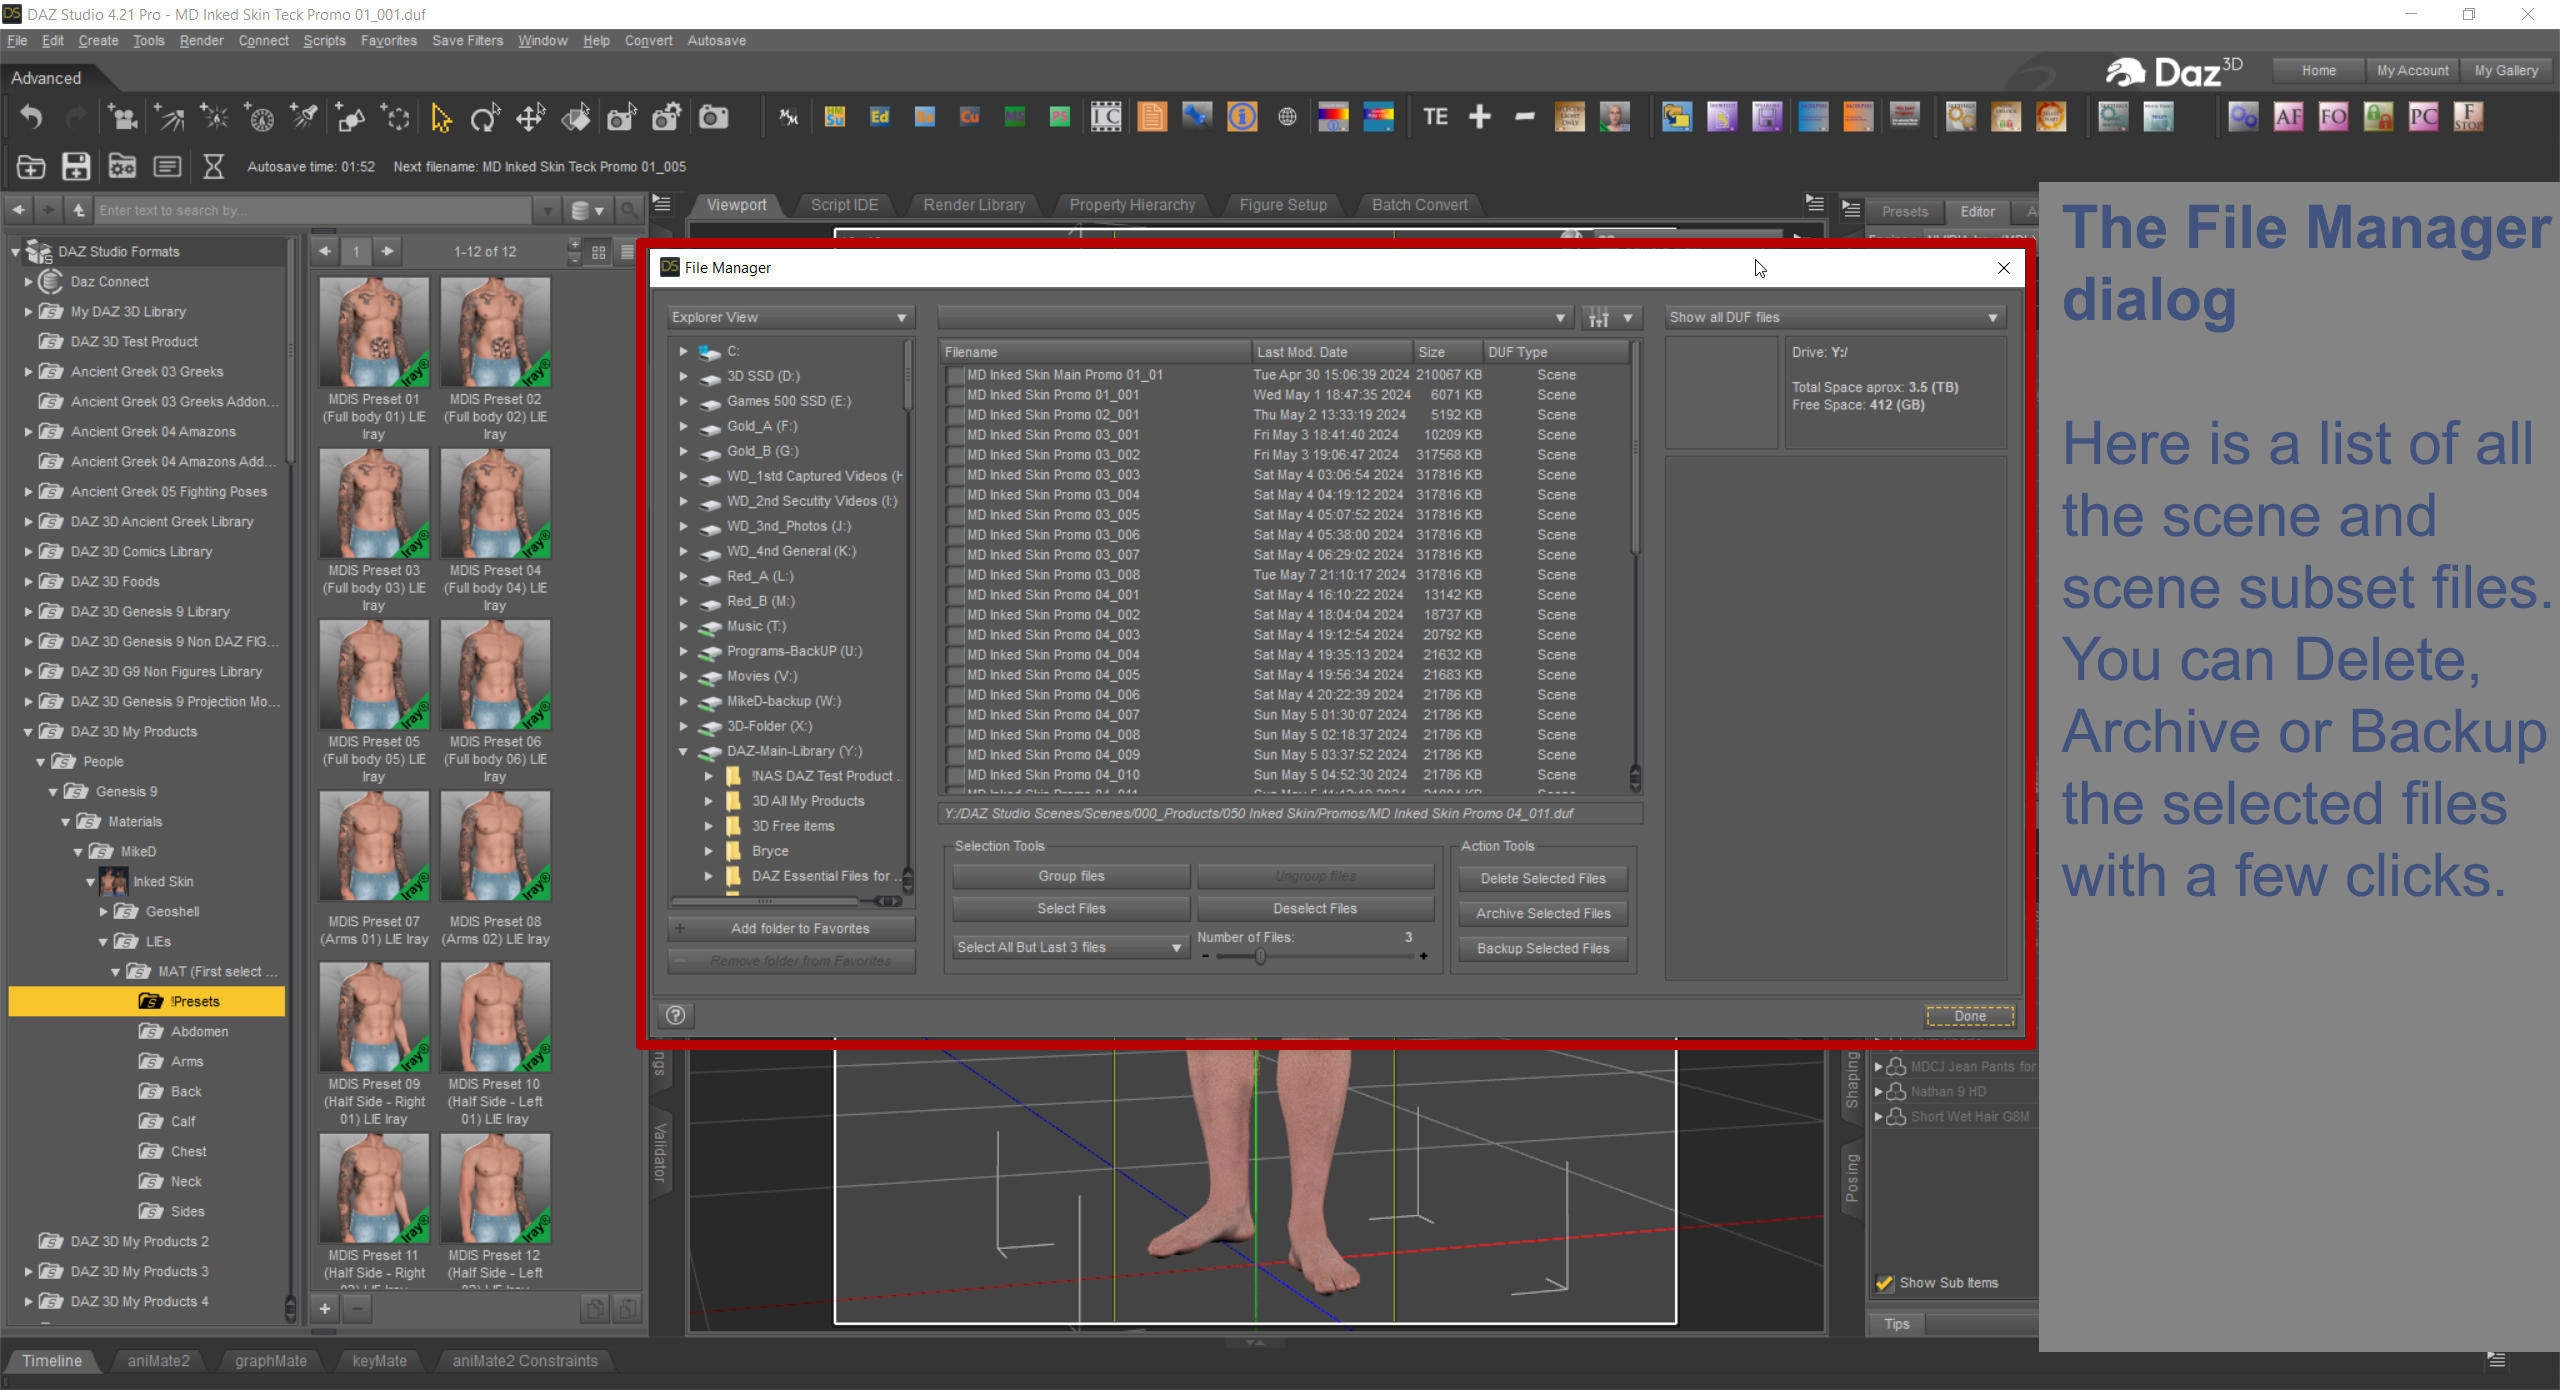The image size is (2560, 1390).
Task: Switch to the Figure Setup tab
Action: click(1283, 205)
